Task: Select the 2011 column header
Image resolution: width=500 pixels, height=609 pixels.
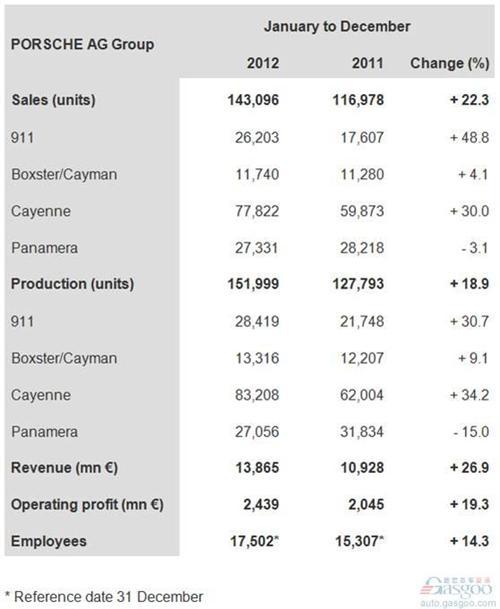Action: tap(368, 63)
